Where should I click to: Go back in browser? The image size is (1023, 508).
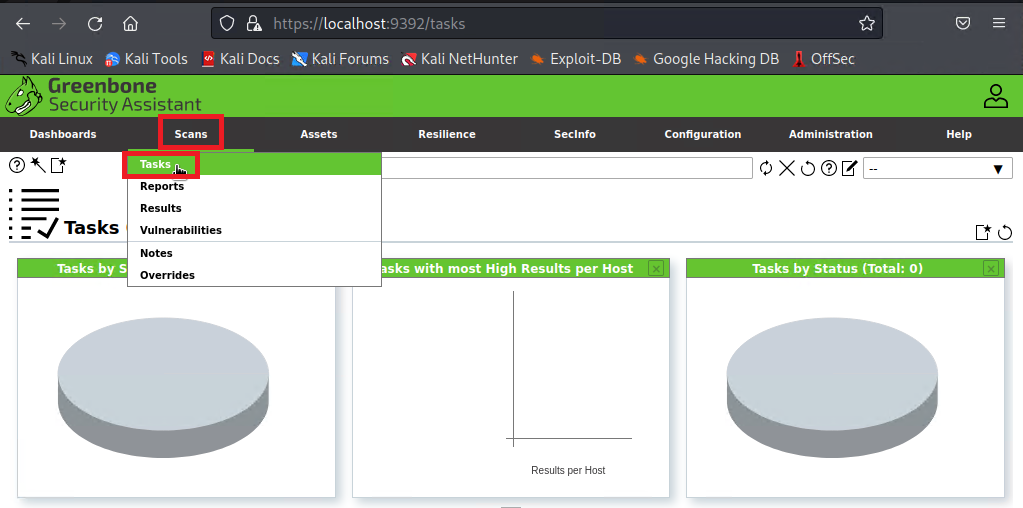pyautogui.click(x=23, y=24)
